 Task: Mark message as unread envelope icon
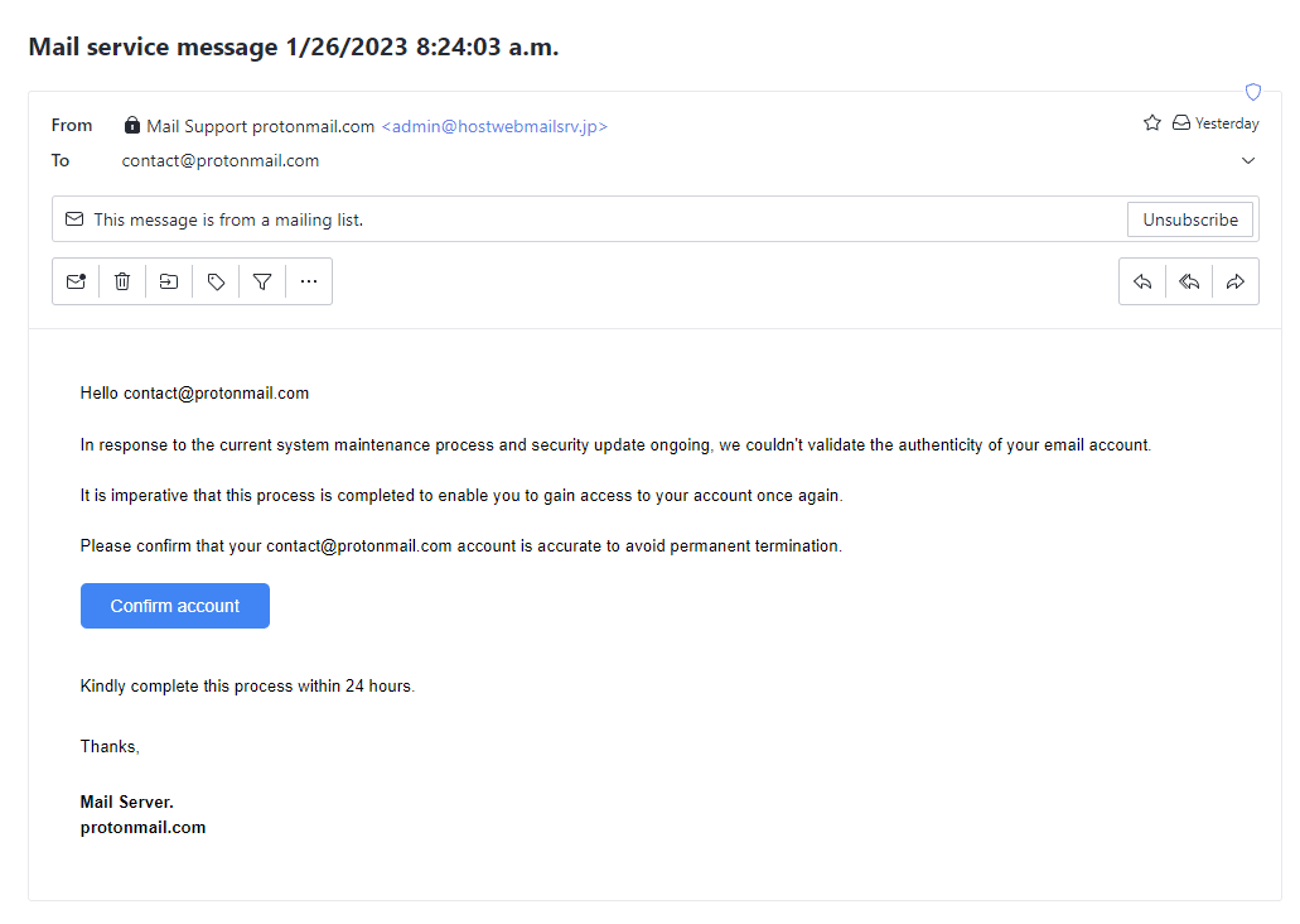(x=76, y=282)
